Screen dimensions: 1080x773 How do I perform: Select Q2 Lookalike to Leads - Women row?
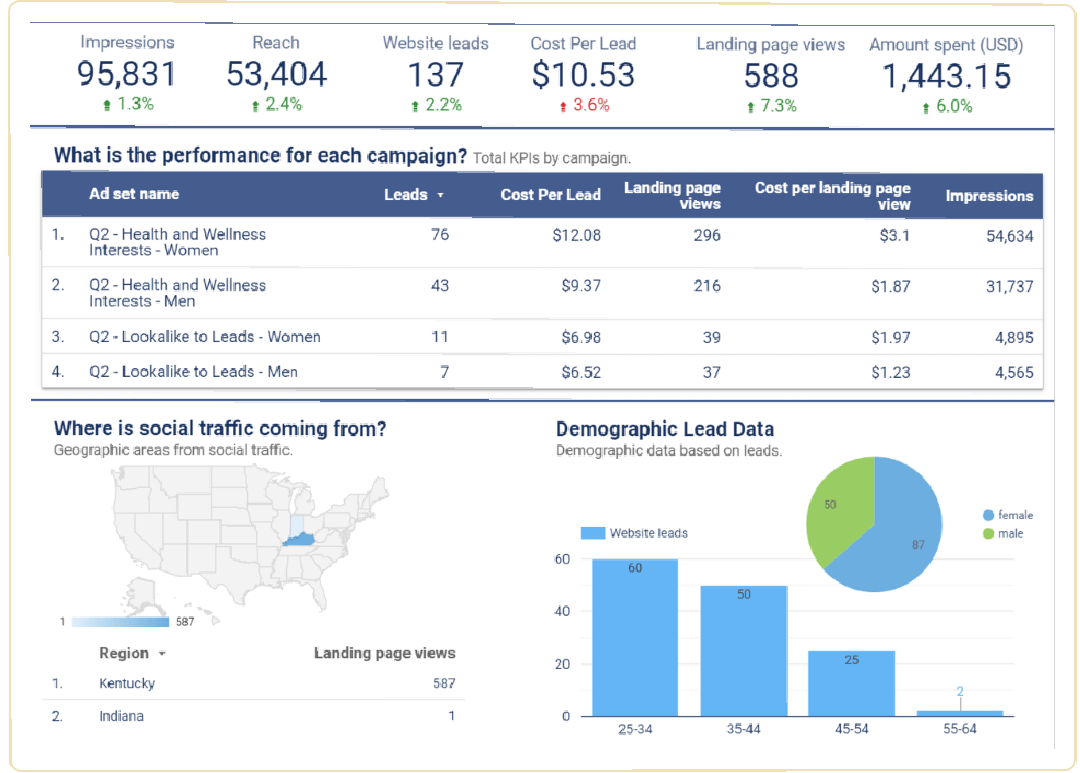pos(204,337)
